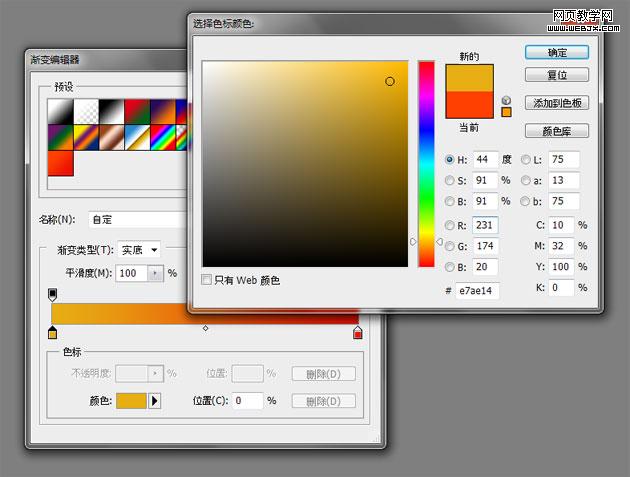Click the Y yellow field showing 100

[x=561, y=267]
